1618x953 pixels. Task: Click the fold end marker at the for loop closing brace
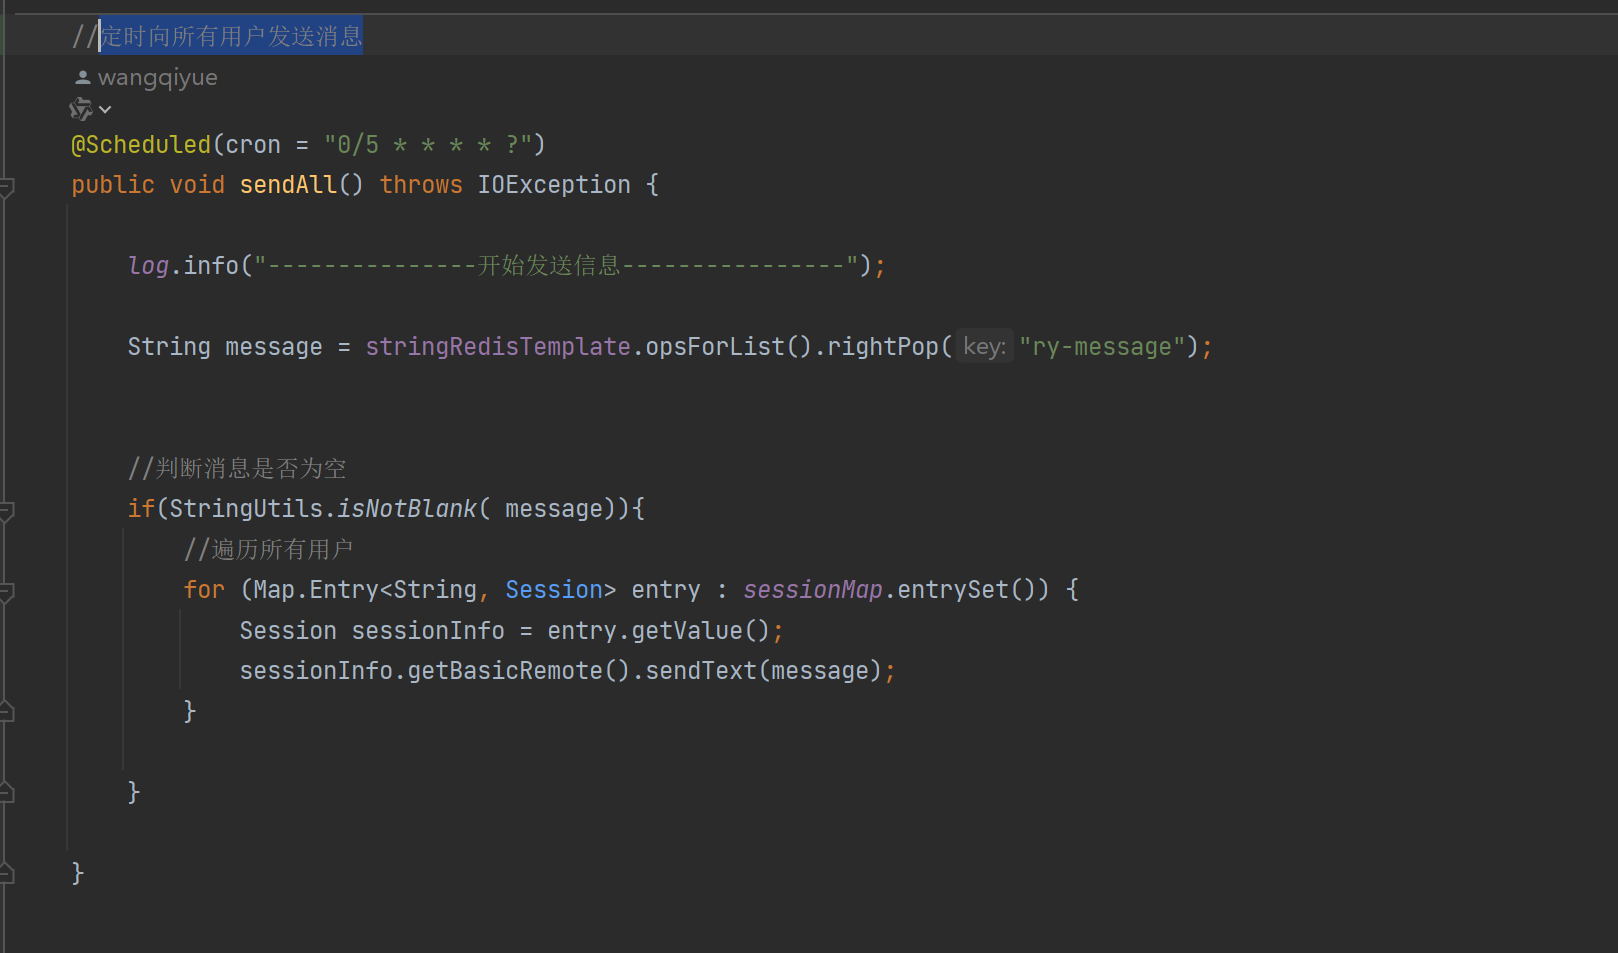[7, 712]
